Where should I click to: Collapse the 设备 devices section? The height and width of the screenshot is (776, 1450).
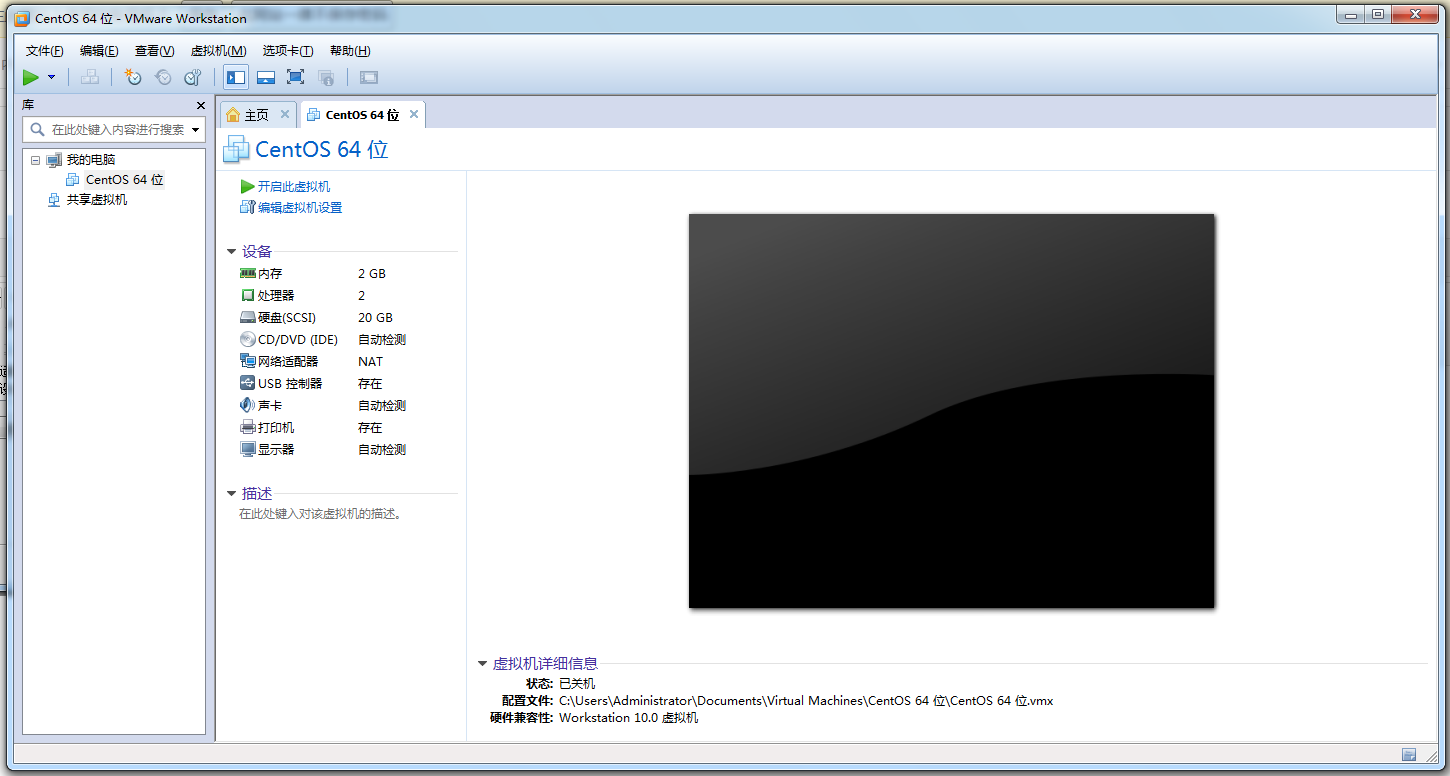(231, 251)
